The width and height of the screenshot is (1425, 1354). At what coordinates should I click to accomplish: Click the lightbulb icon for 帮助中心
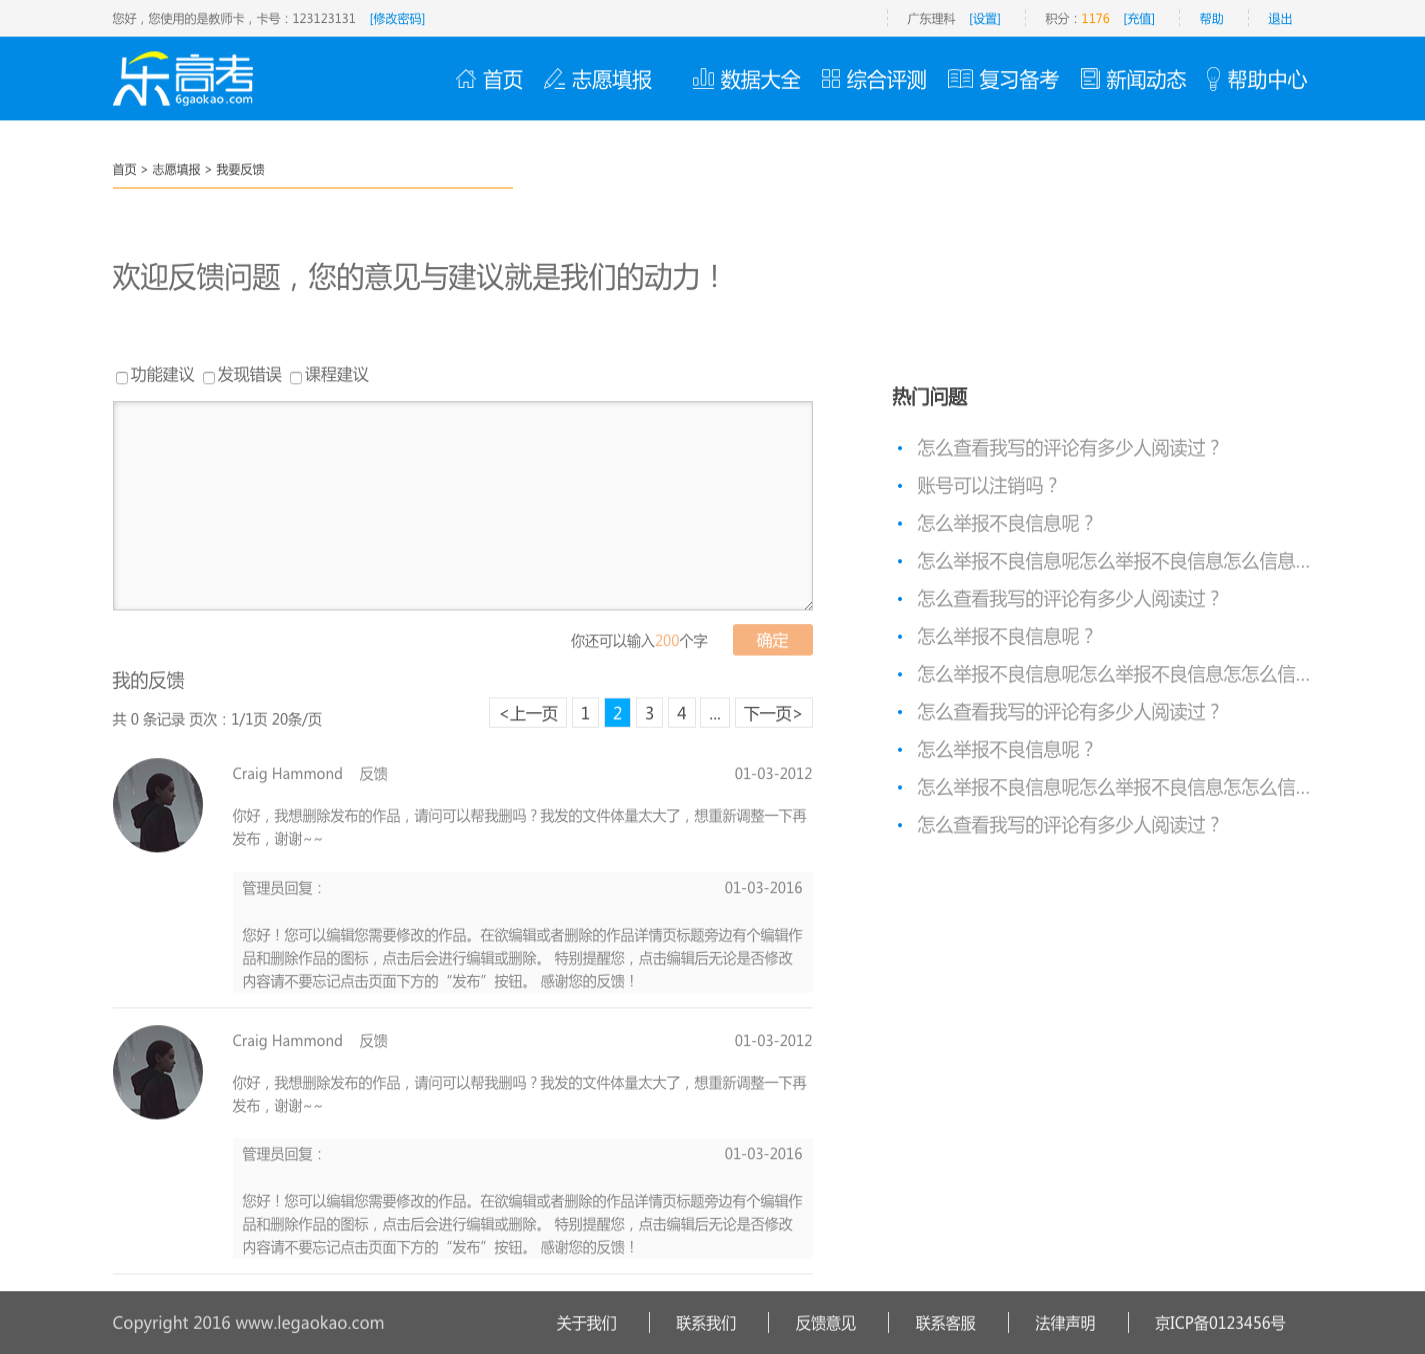(1213, 79)
